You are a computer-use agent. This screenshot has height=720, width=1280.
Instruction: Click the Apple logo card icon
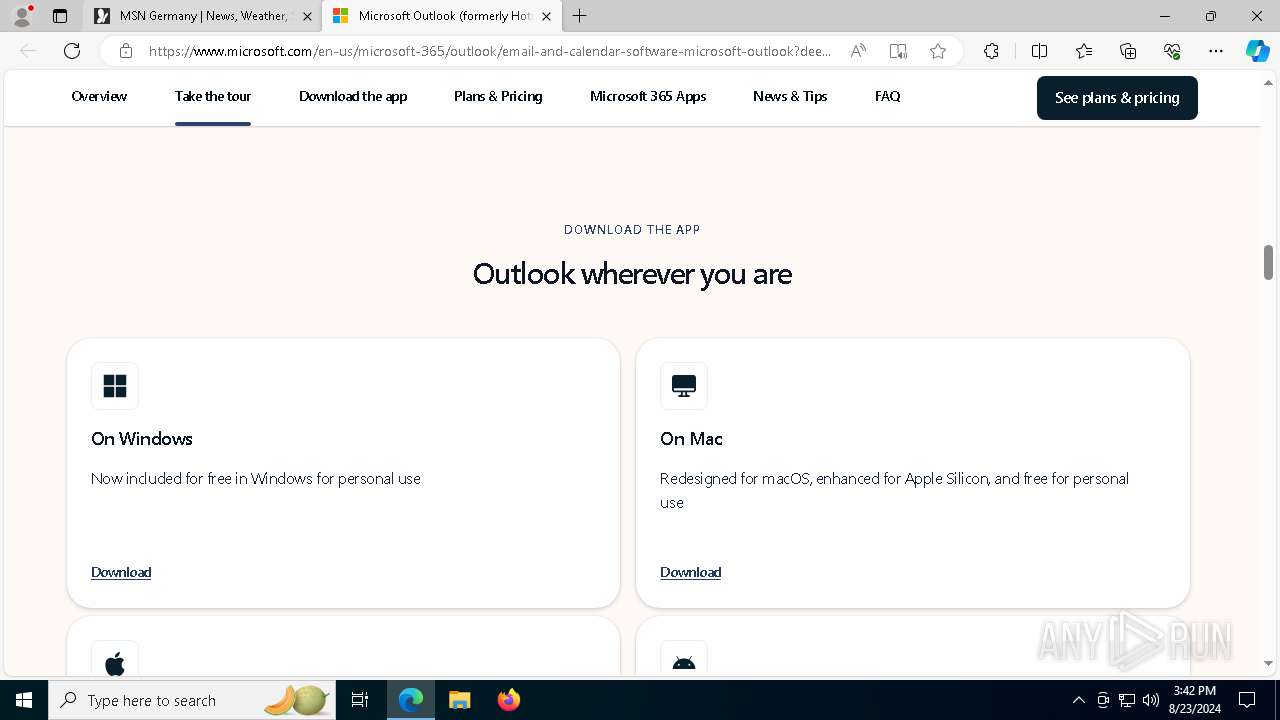pyautogui.click(x=115, y=659)
